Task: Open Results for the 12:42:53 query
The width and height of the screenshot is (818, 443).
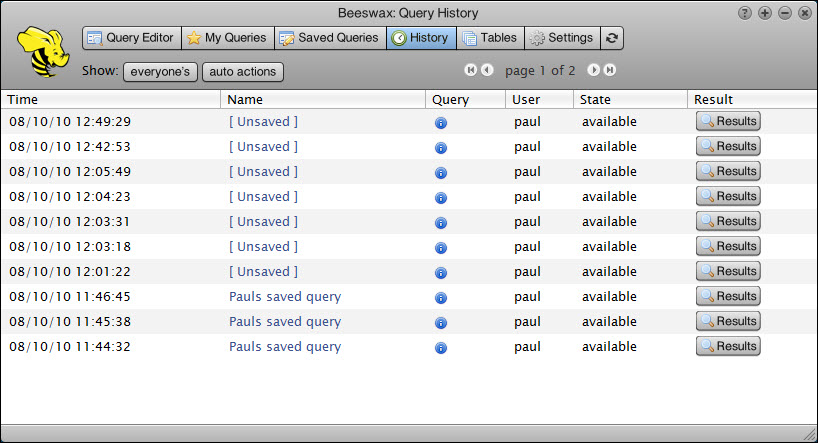Action: coord(728,146)
